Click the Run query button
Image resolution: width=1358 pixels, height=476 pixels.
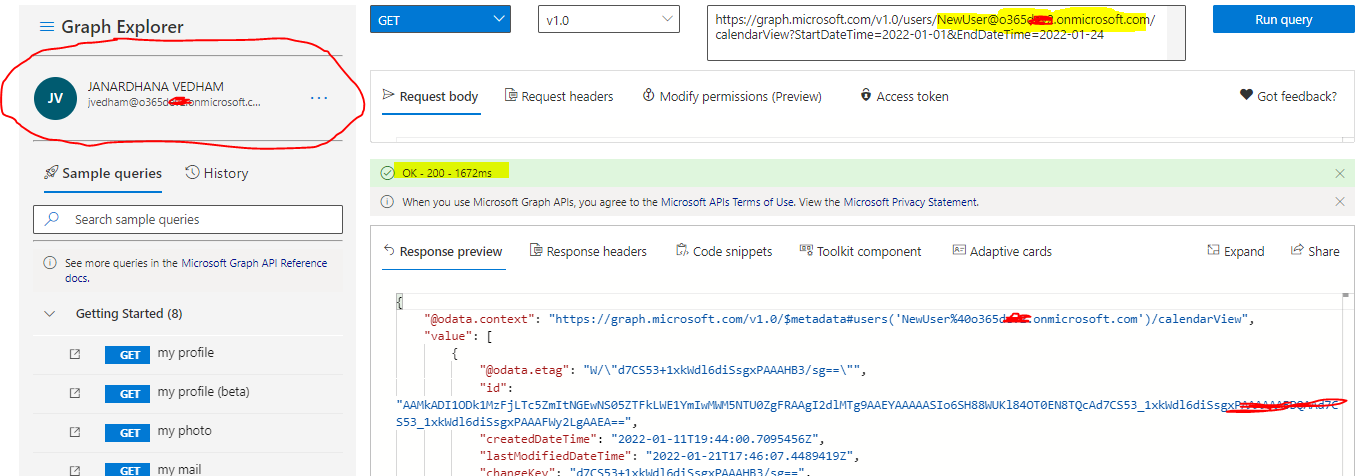(1283, 19)
